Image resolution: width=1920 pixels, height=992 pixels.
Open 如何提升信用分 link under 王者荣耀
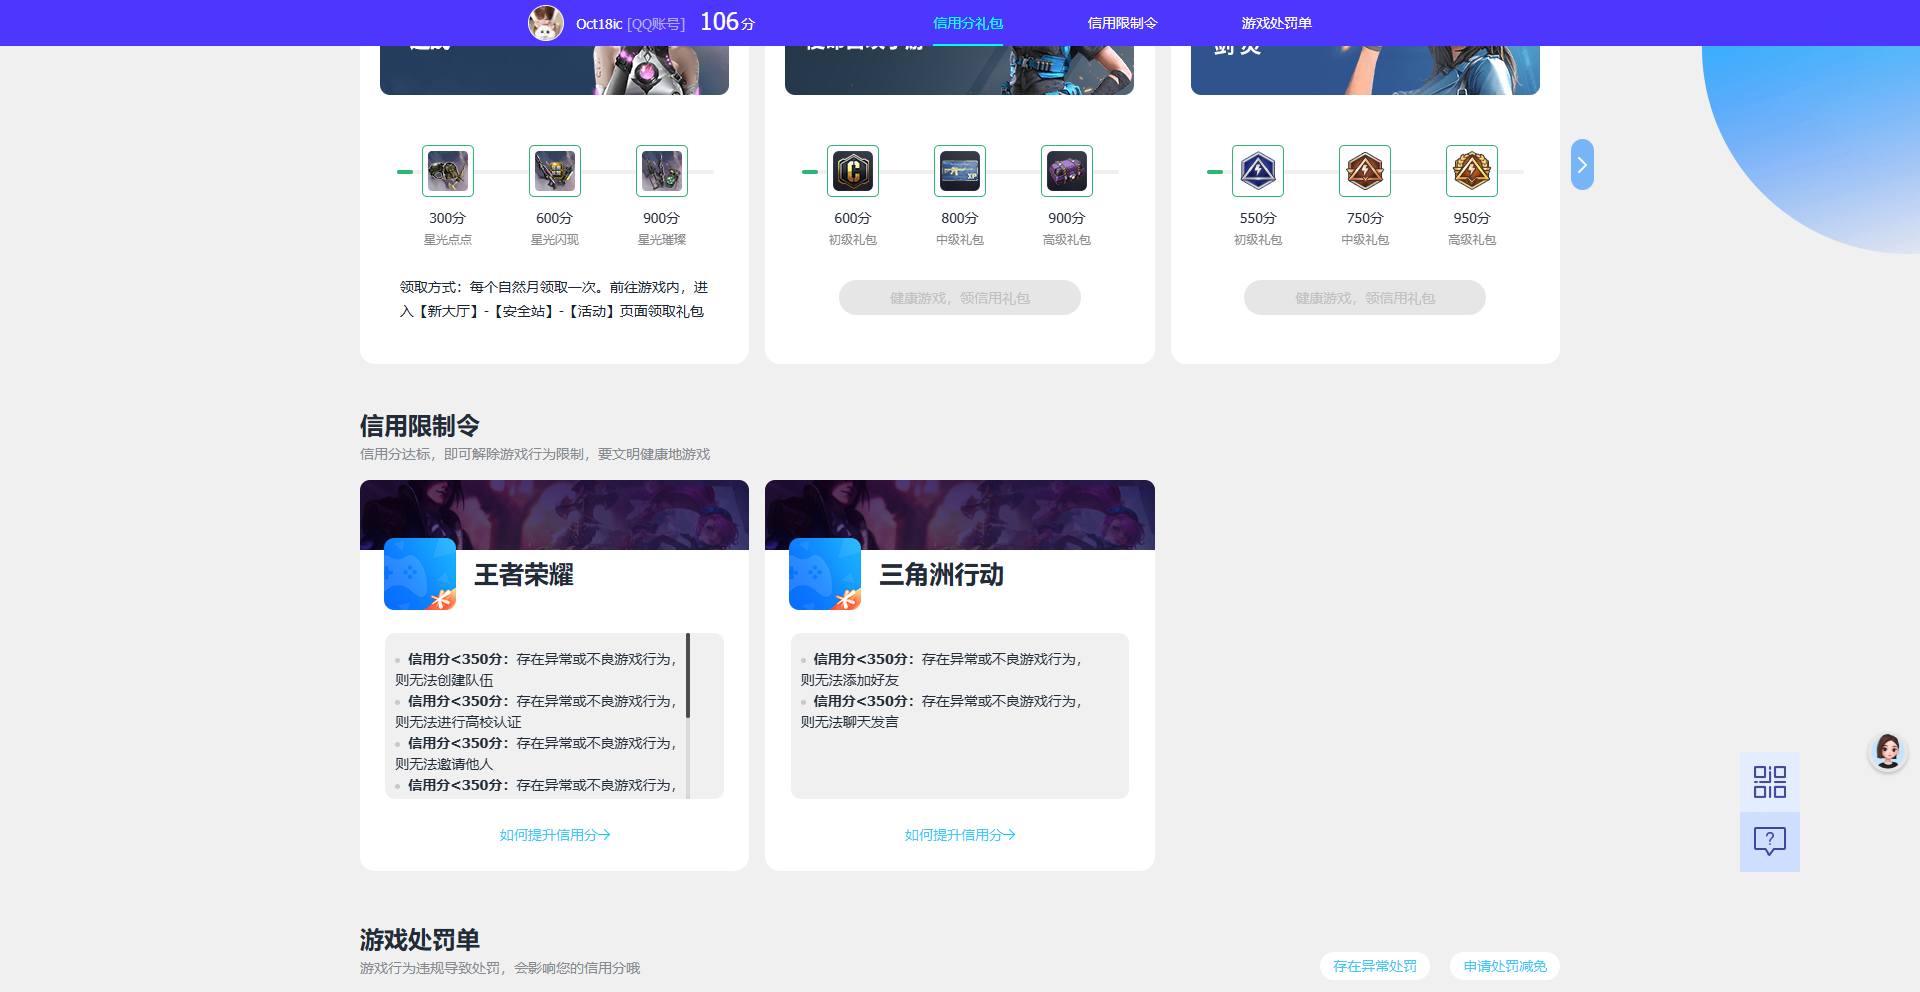click(x=555, y=835)
